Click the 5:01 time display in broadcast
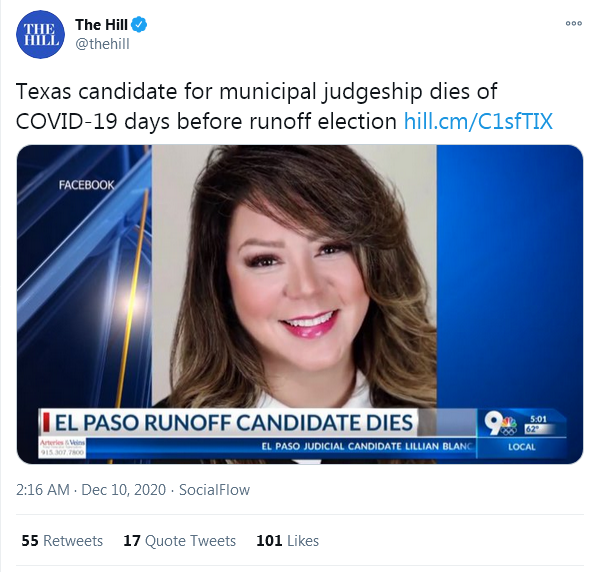This screenshot has height=572, width=598. coord(538,419)
